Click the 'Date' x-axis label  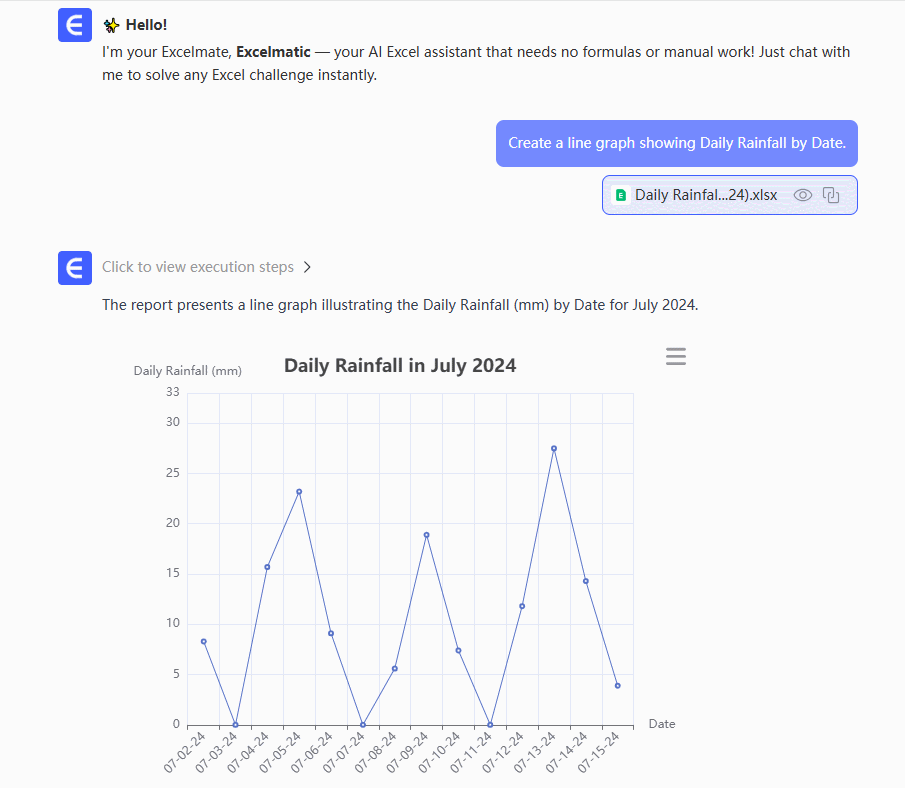(662, 723)
